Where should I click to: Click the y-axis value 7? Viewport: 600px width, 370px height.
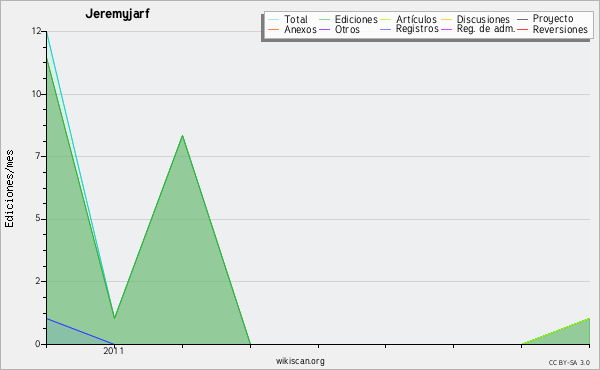point(38,156)
